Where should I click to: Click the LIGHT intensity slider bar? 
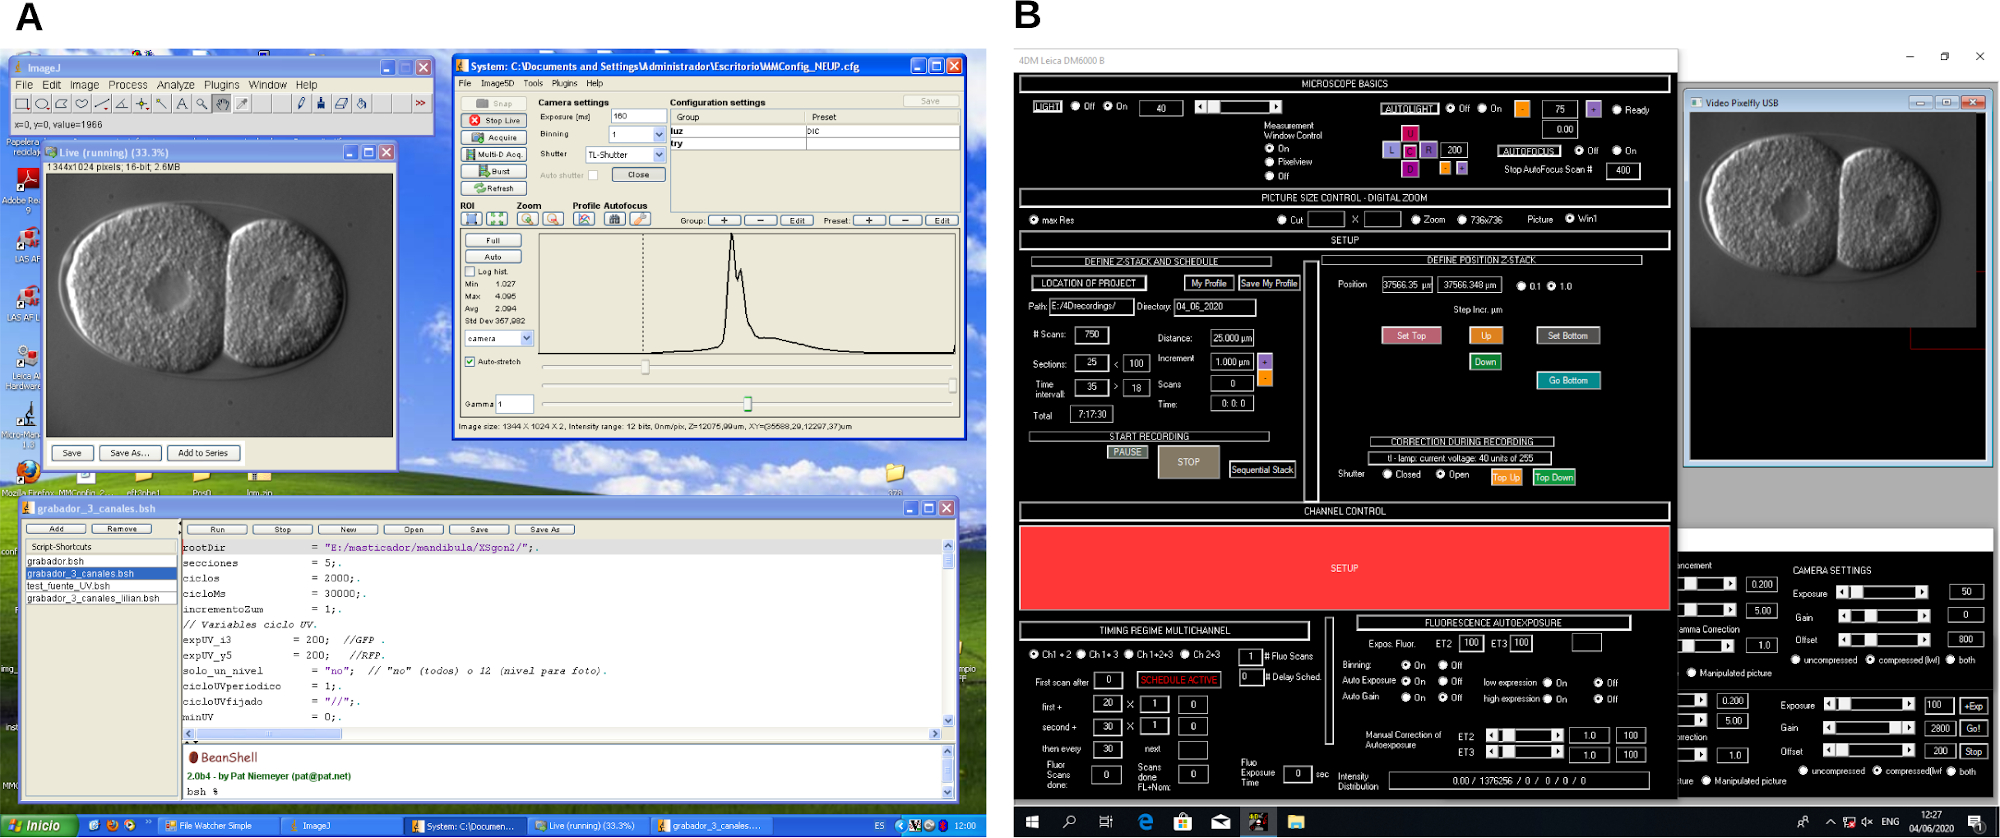coord(1239,107)
